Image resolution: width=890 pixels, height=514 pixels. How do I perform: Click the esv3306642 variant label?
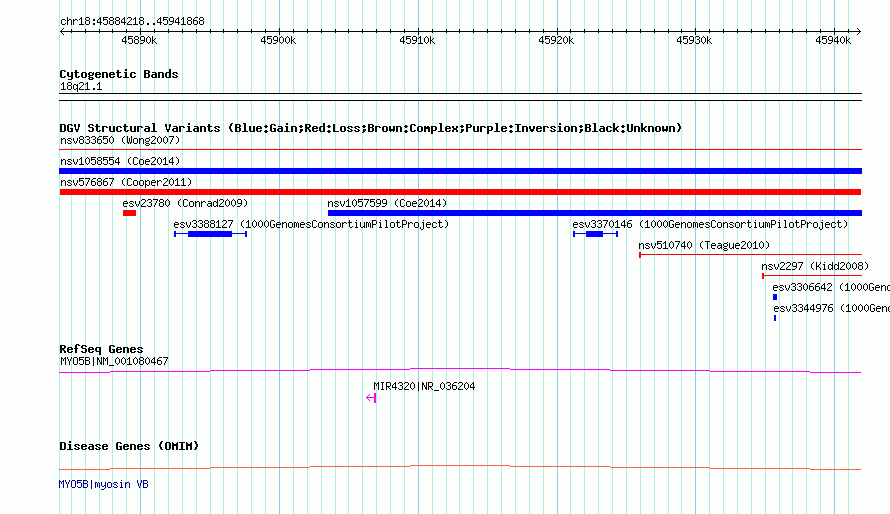[831, 287]
